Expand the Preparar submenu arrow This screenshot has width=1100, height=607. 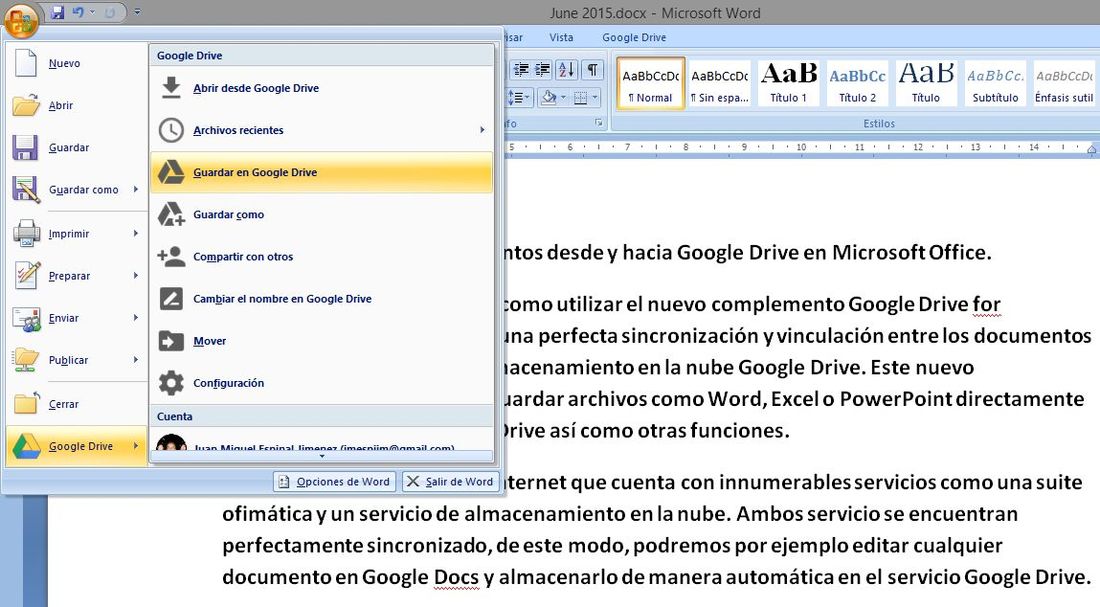click(x=136, y=276)
